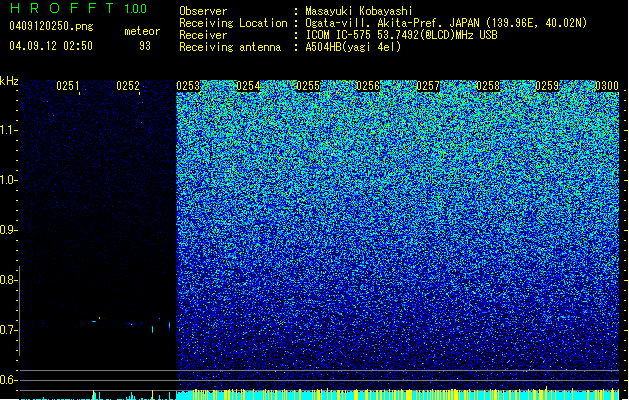Click the kHz axis unit label
Screen dimensions: 629x400
9,81
